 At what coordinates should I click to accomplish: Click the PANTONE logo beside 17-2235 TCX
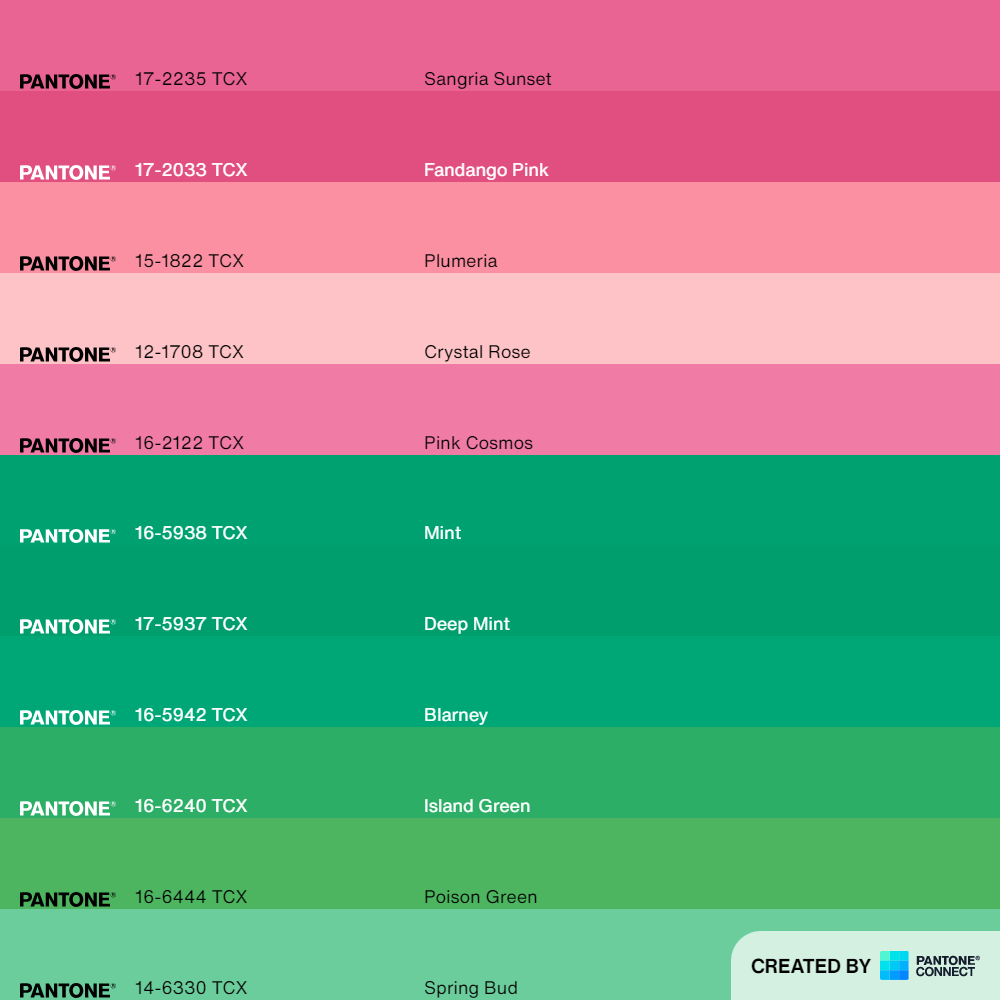[67, 82]
